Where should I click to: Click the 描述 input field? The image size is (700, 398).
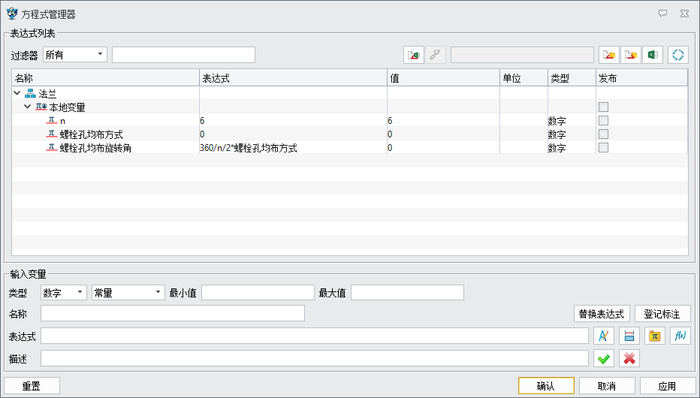pos(314,358)
